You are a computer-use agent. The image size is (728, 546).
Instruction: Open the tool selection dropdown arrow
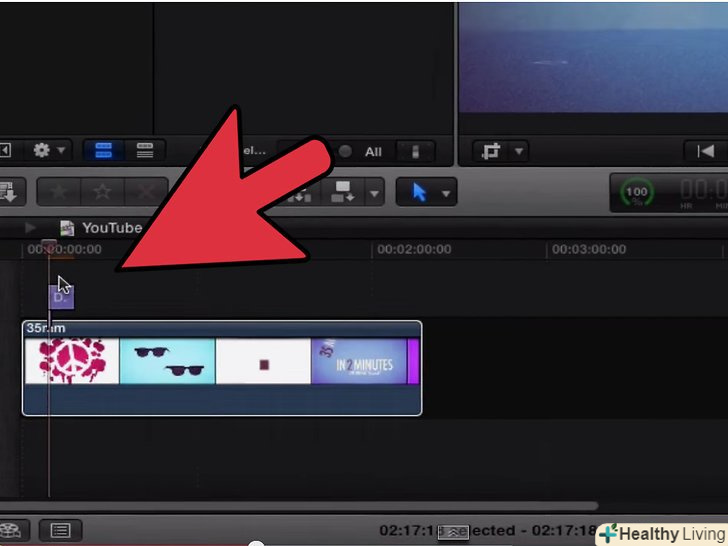[446, 193]
